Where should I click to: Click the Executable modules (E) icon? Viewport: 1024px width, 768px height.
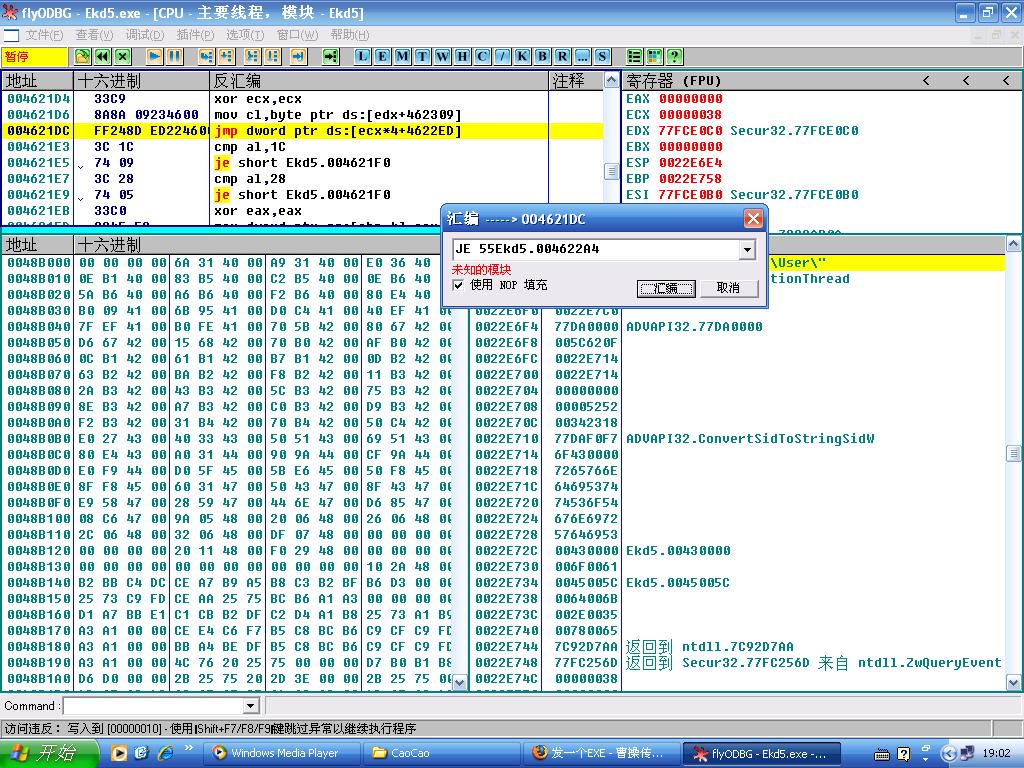click(x=382, y=56)
